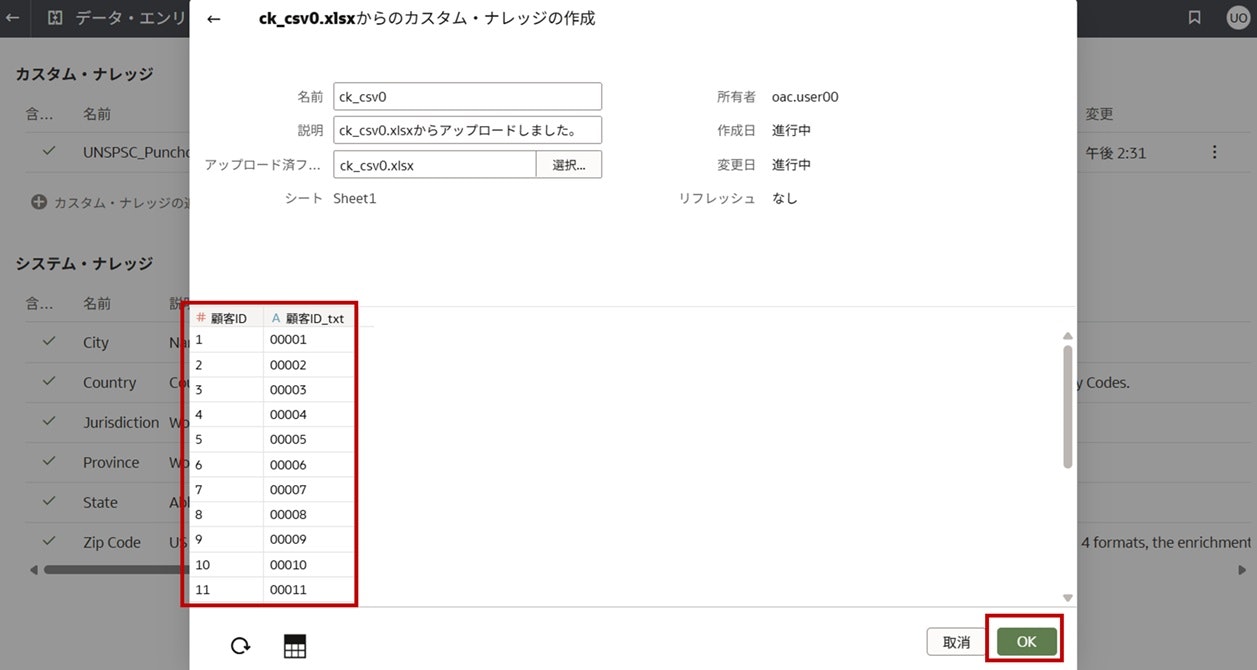Click the uploaded file field ck_csv0.xlsx
Image resolution: width=1257 pixels, height=670 pixels.
[435, 165]
